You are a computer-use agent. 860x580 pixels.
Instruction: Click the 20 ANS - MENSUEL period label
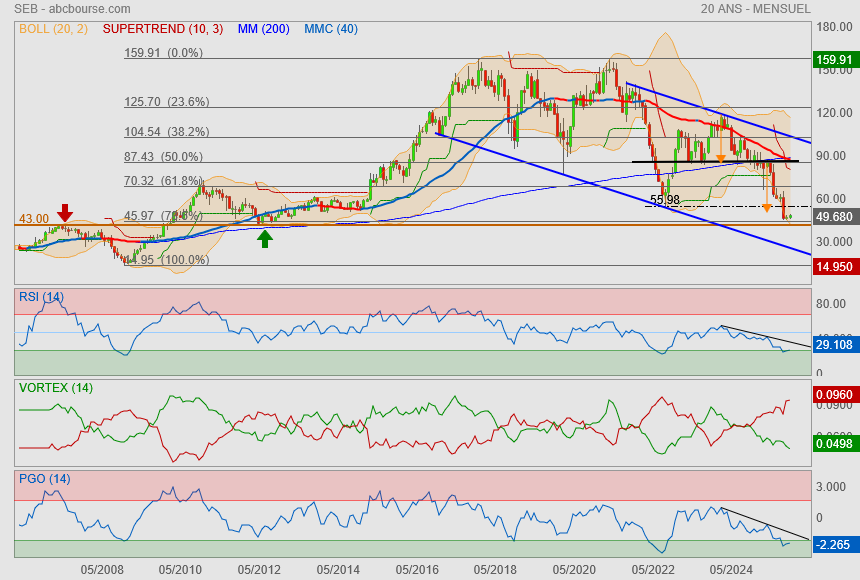pos(756,9)
